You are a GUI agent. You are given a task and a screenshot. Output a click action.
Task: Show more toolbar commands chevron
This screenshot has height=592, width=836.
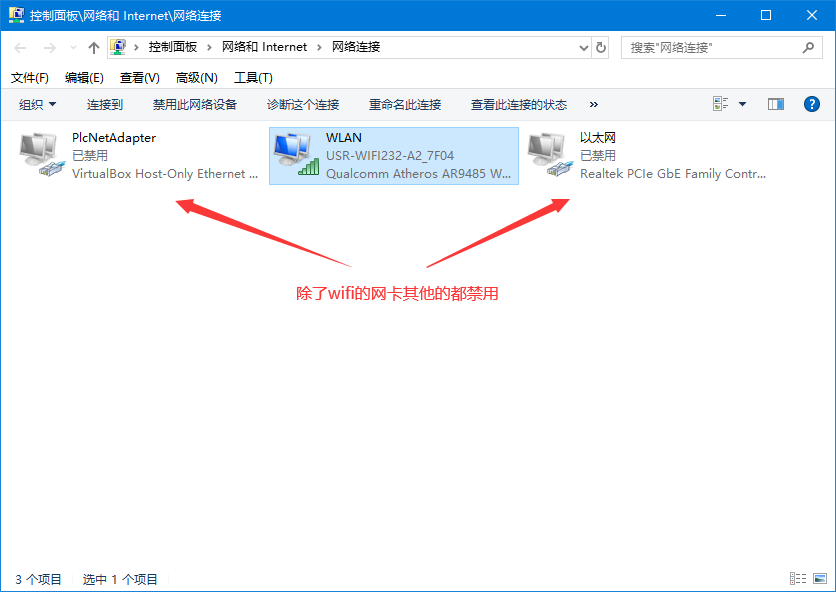click(593, 104)
